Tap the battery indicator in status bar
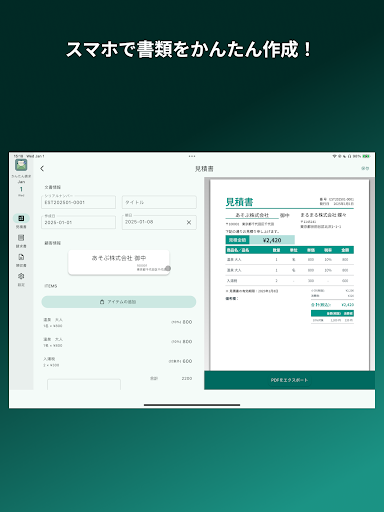 [366, 156]
